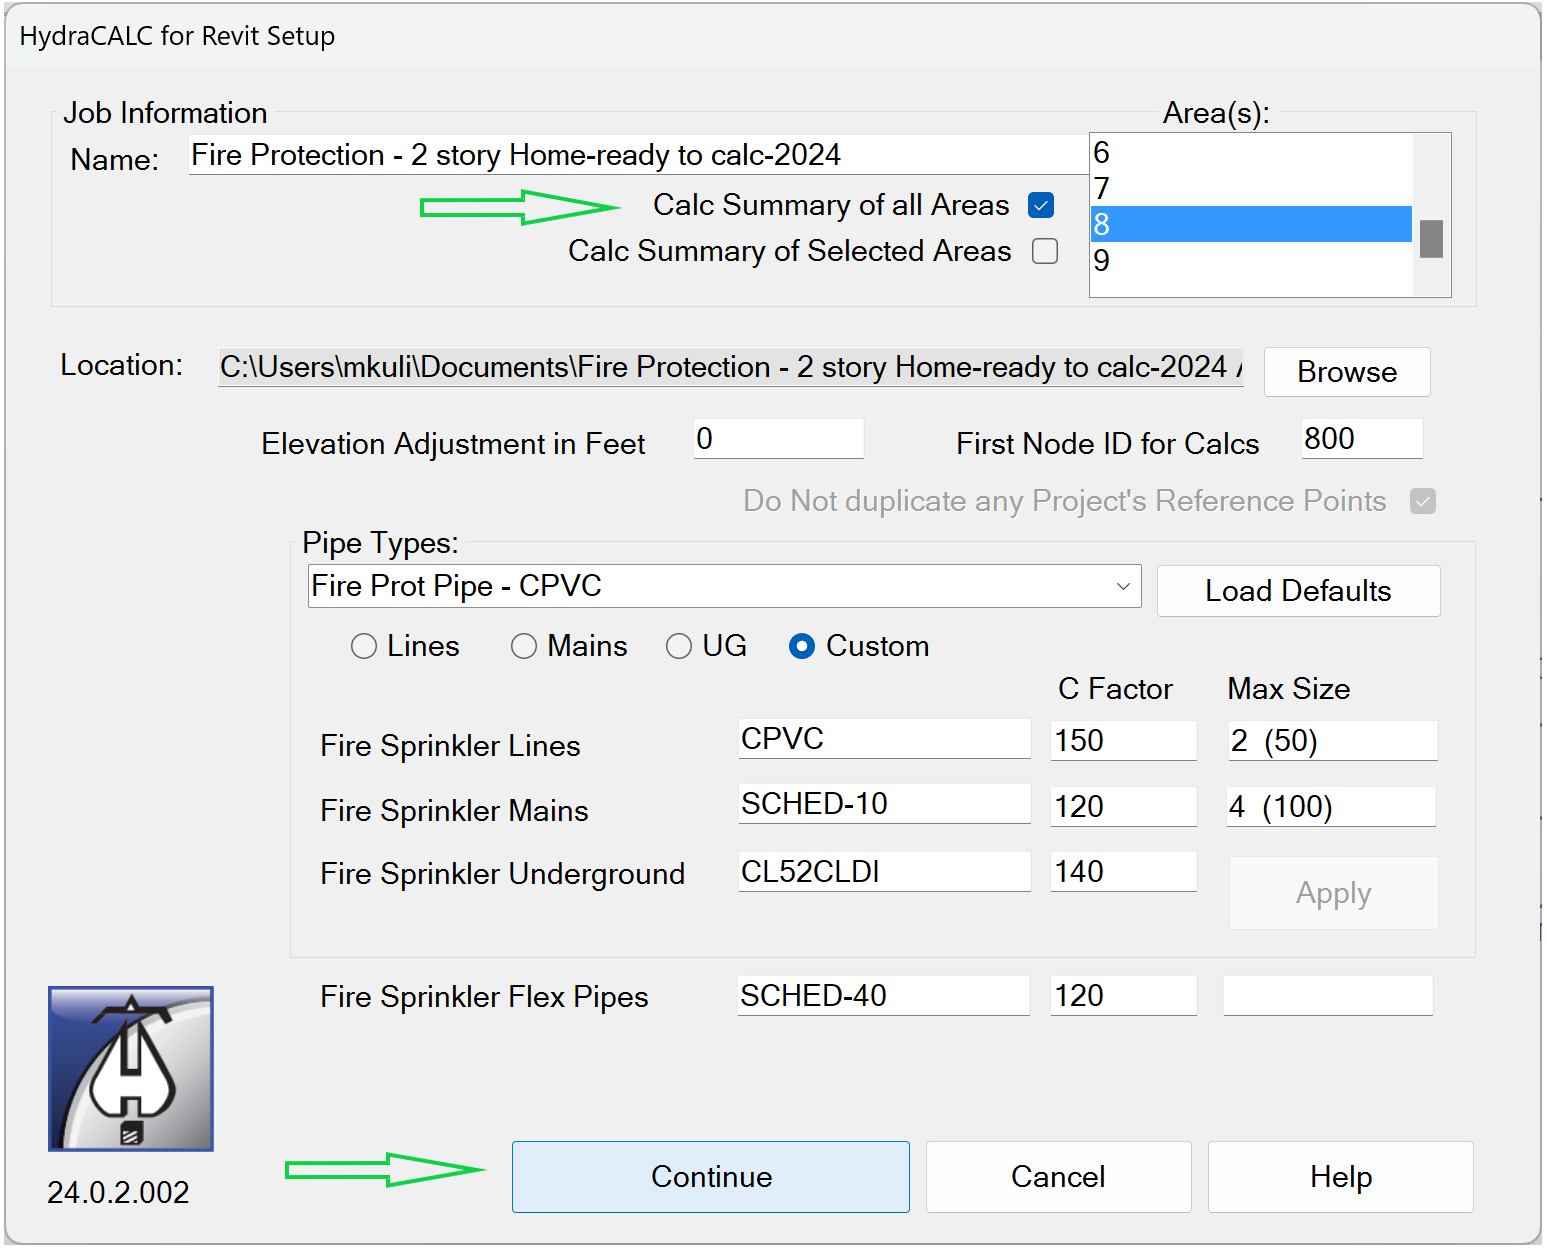Click the Location path field

pyautogui.click(x=731, y=367)
